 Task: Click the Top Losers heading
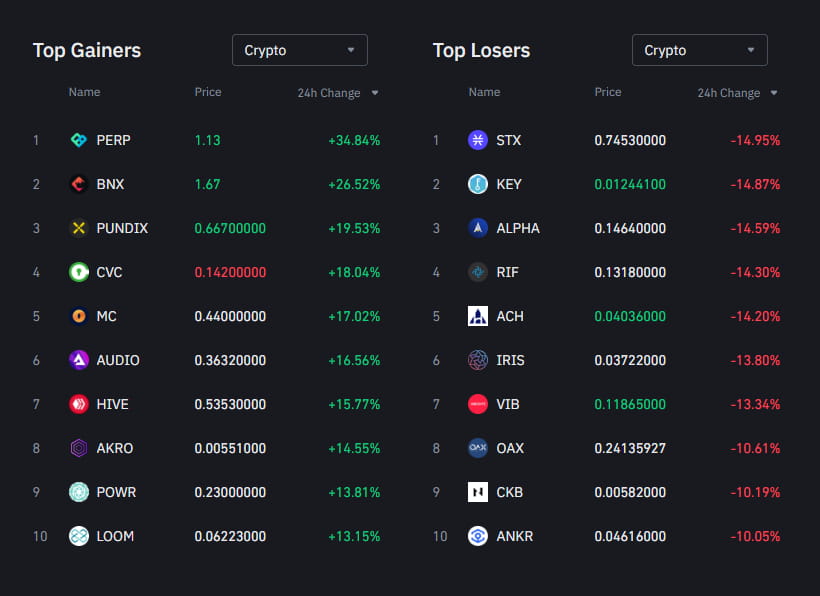[x=482, y=51]
